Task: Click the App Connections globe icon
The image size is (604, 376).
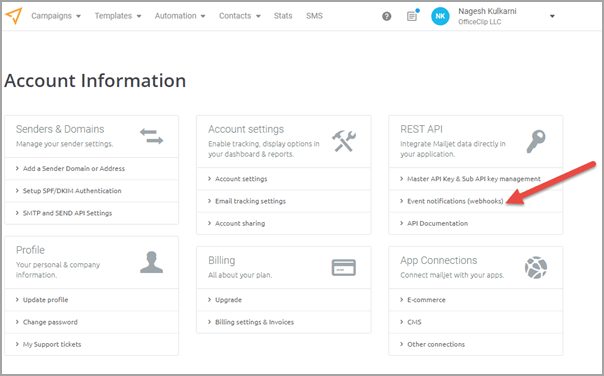Action: click(x=536, y=267)
